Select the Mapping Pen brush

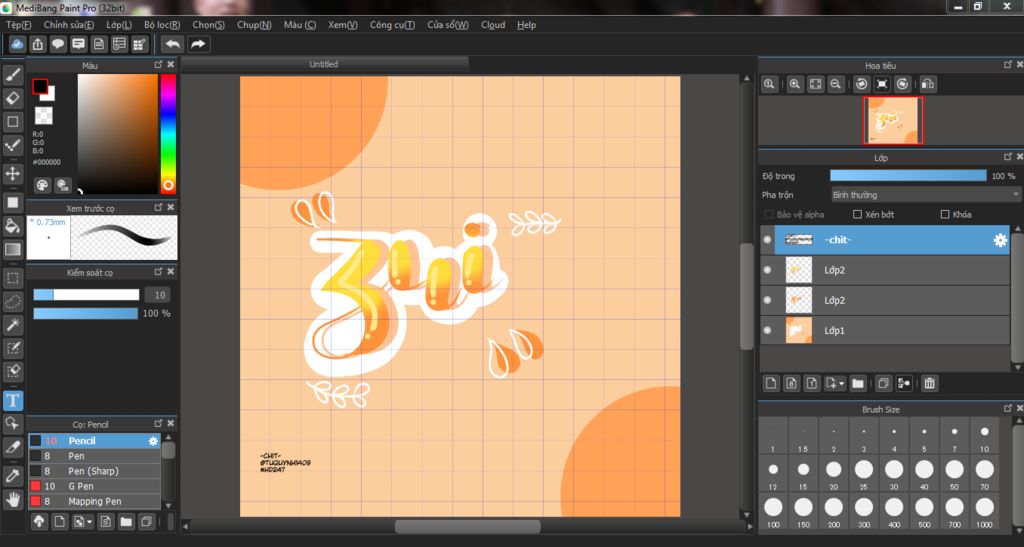[x=94, y=501]
